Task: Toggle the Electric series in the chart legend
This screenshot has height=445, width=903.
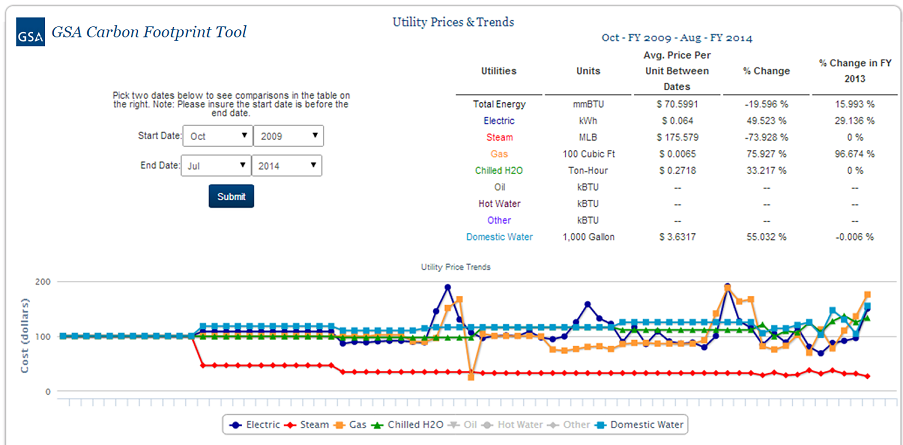Action: [254, 425]
